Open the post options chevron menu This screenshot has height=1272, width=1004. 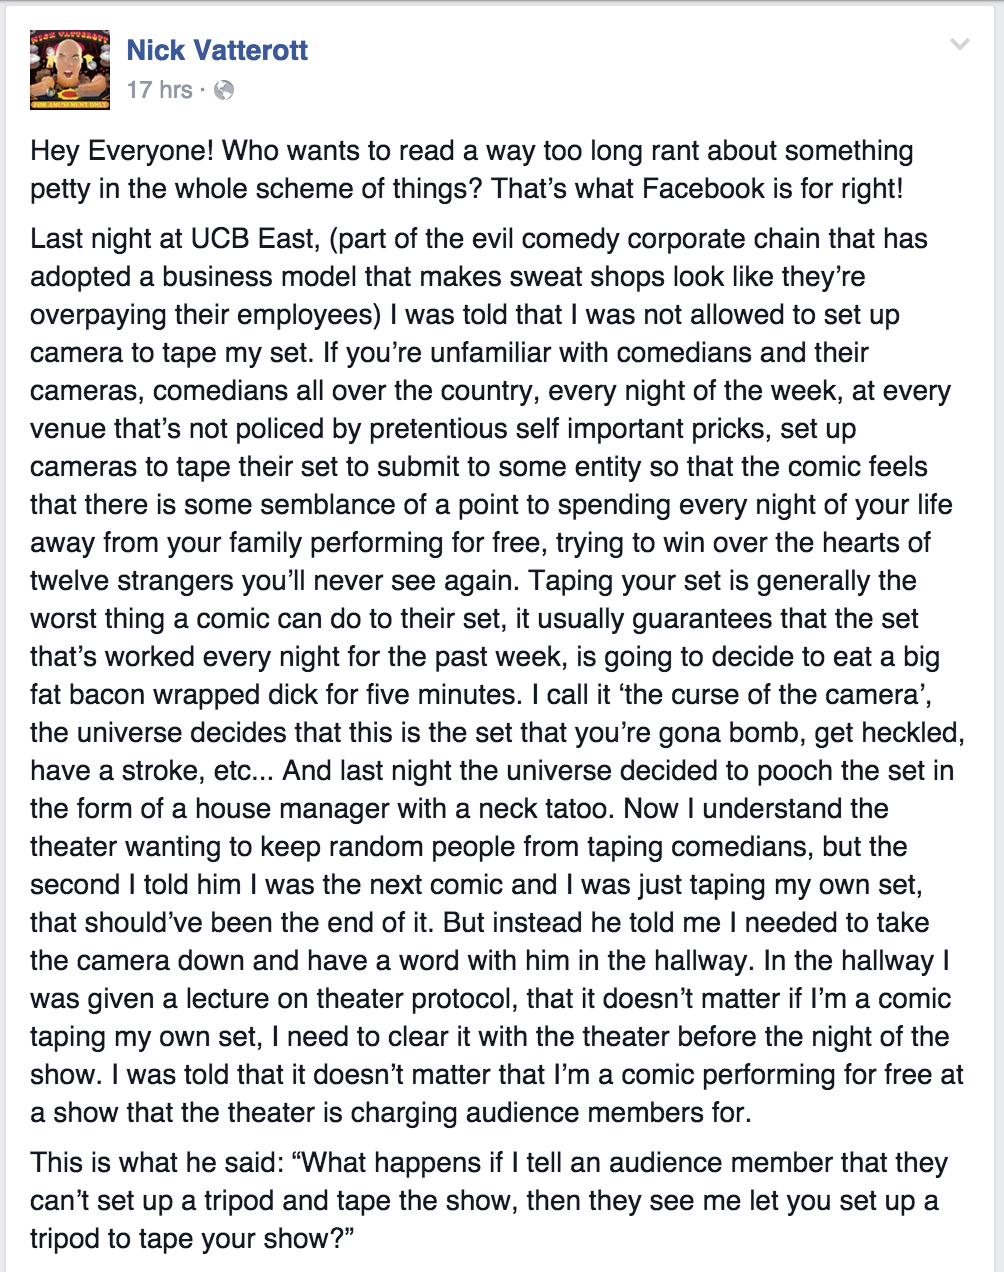tap(959, 44)
